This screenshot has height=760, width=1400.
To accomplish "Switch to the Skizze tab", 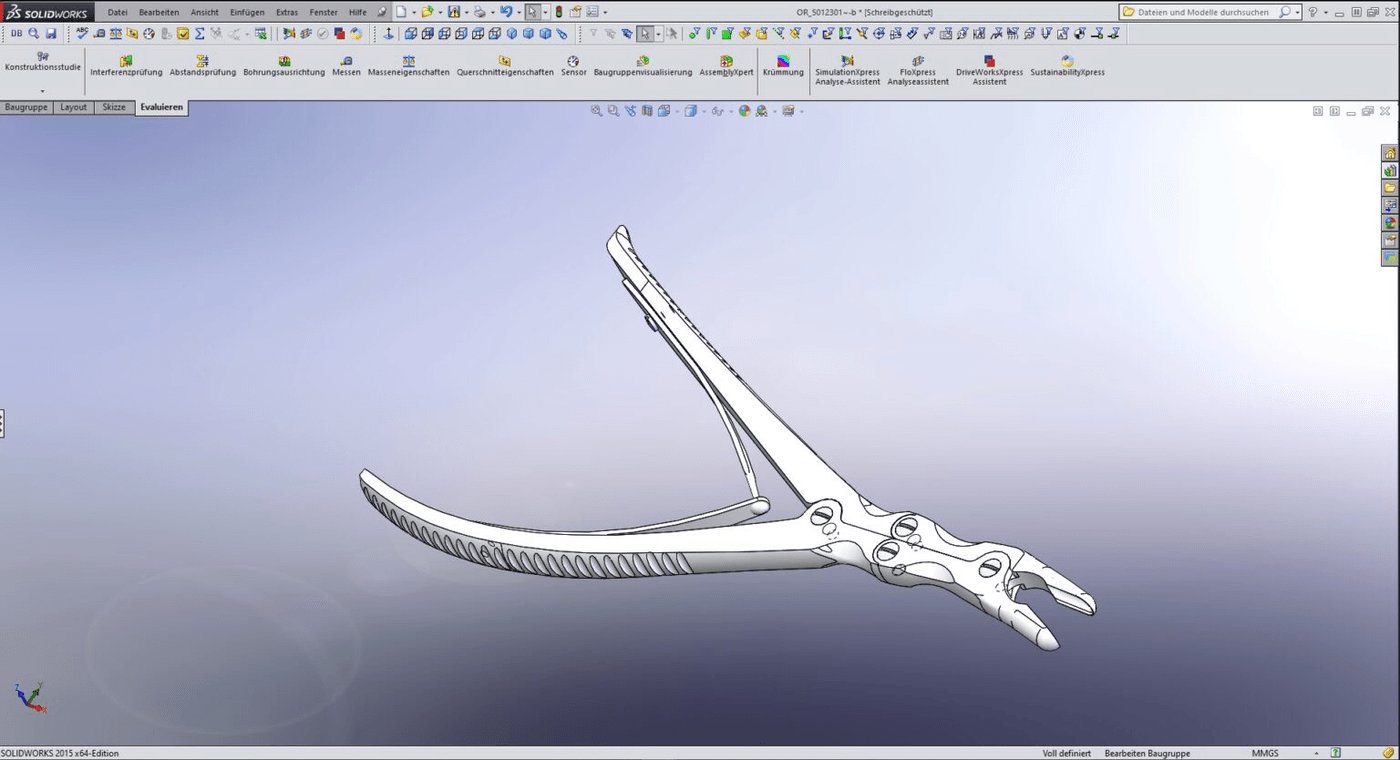I will tap(113, 107).
